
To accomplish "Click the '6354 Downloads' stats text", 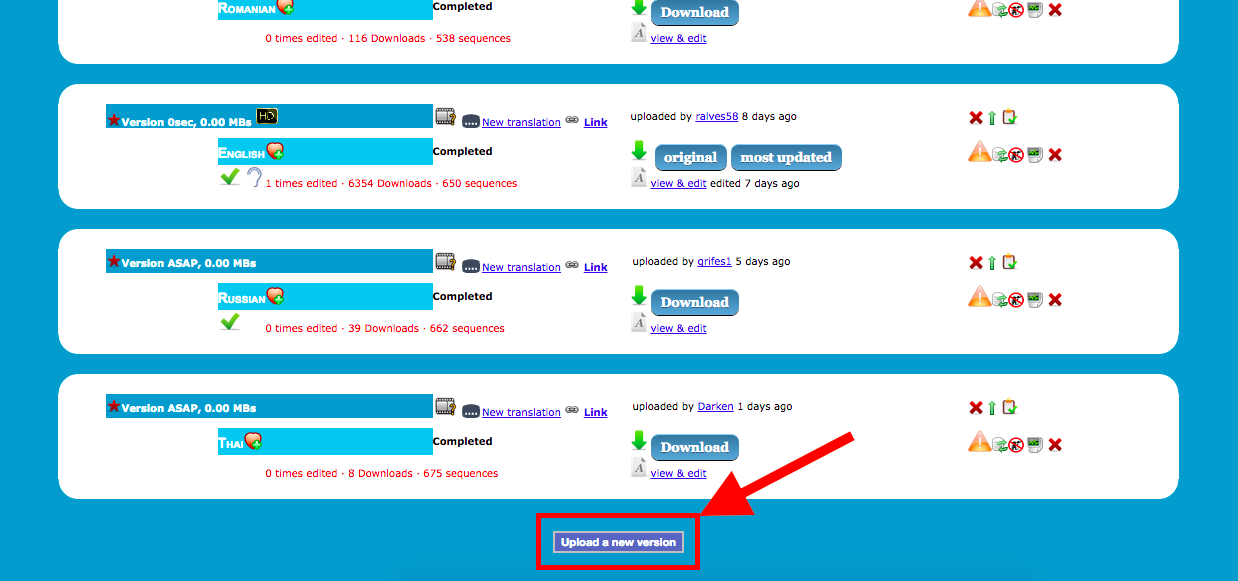I will 390,184.
